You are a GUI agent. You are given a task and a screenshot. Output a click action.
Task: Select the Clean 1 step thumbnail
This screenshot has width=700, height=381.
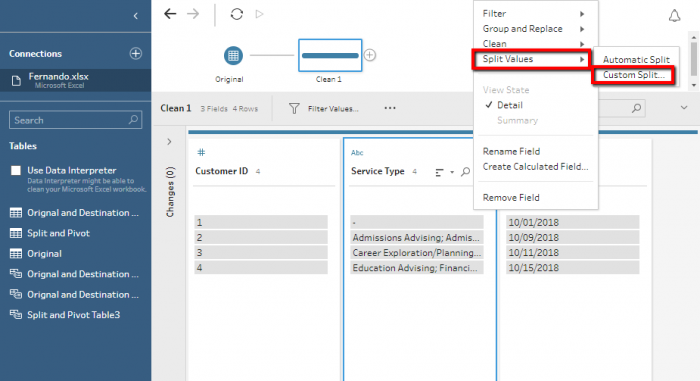tap(330, 55)
